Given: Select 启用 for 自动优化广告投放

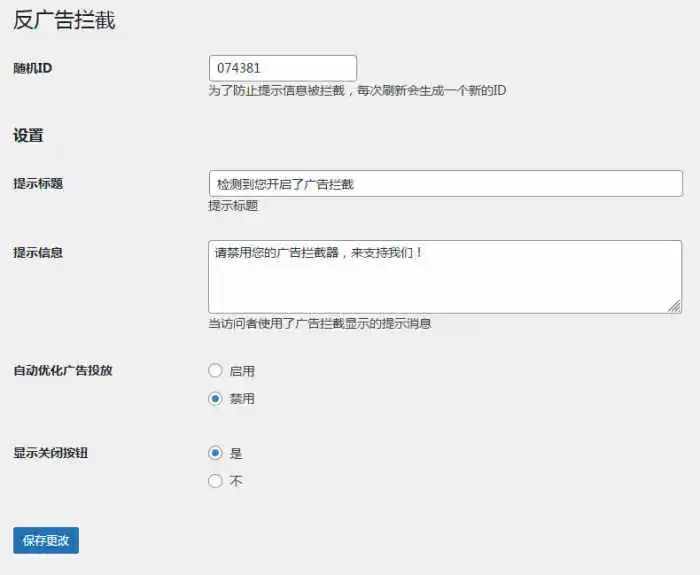Looking at the screenshot, I should 215,371.
